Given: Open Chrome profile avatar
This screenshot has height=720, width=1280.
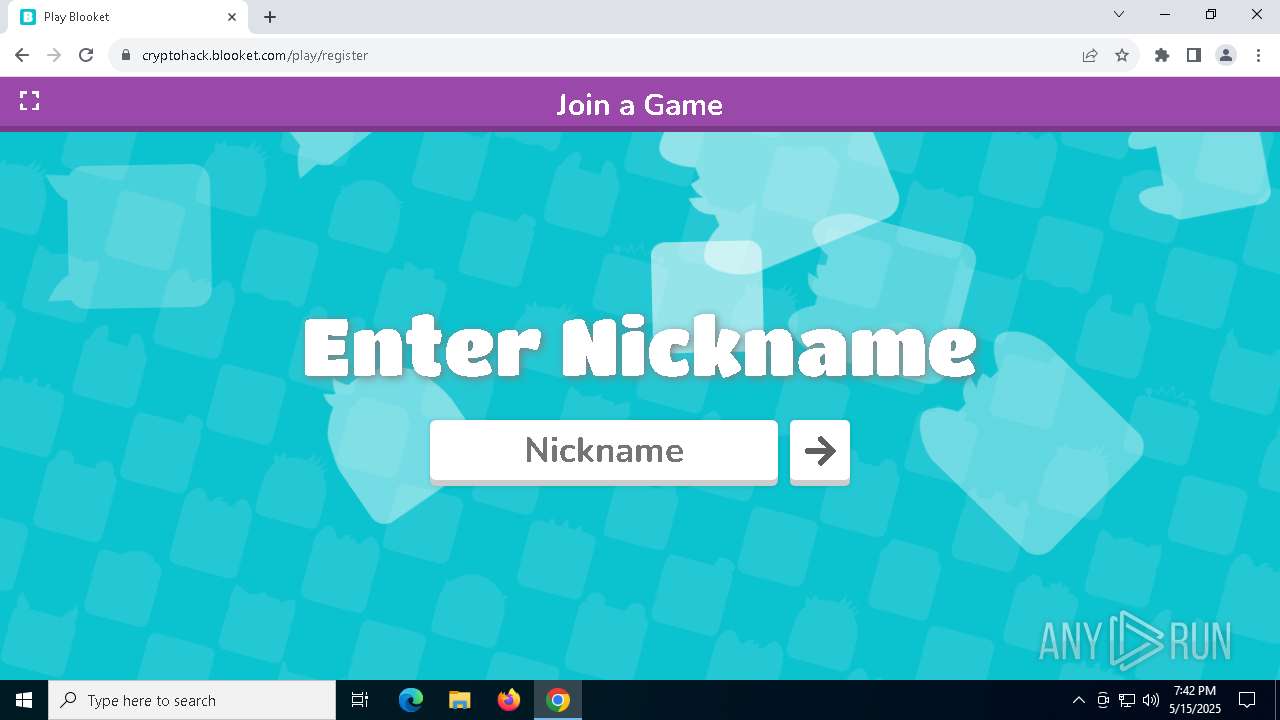Looking at the screenshot, I should pos(1226,55).
